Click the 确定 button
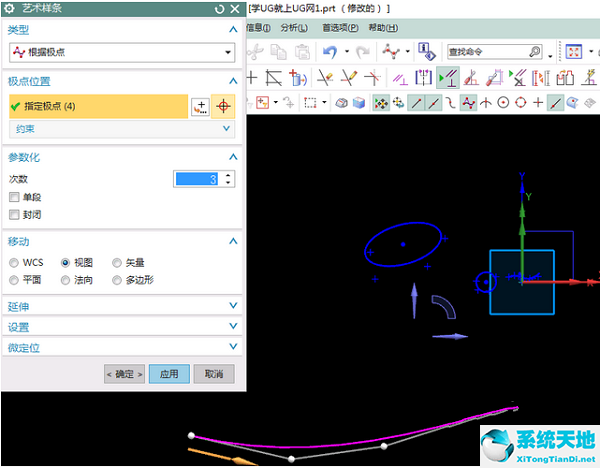600x468 pixels. 124,374
